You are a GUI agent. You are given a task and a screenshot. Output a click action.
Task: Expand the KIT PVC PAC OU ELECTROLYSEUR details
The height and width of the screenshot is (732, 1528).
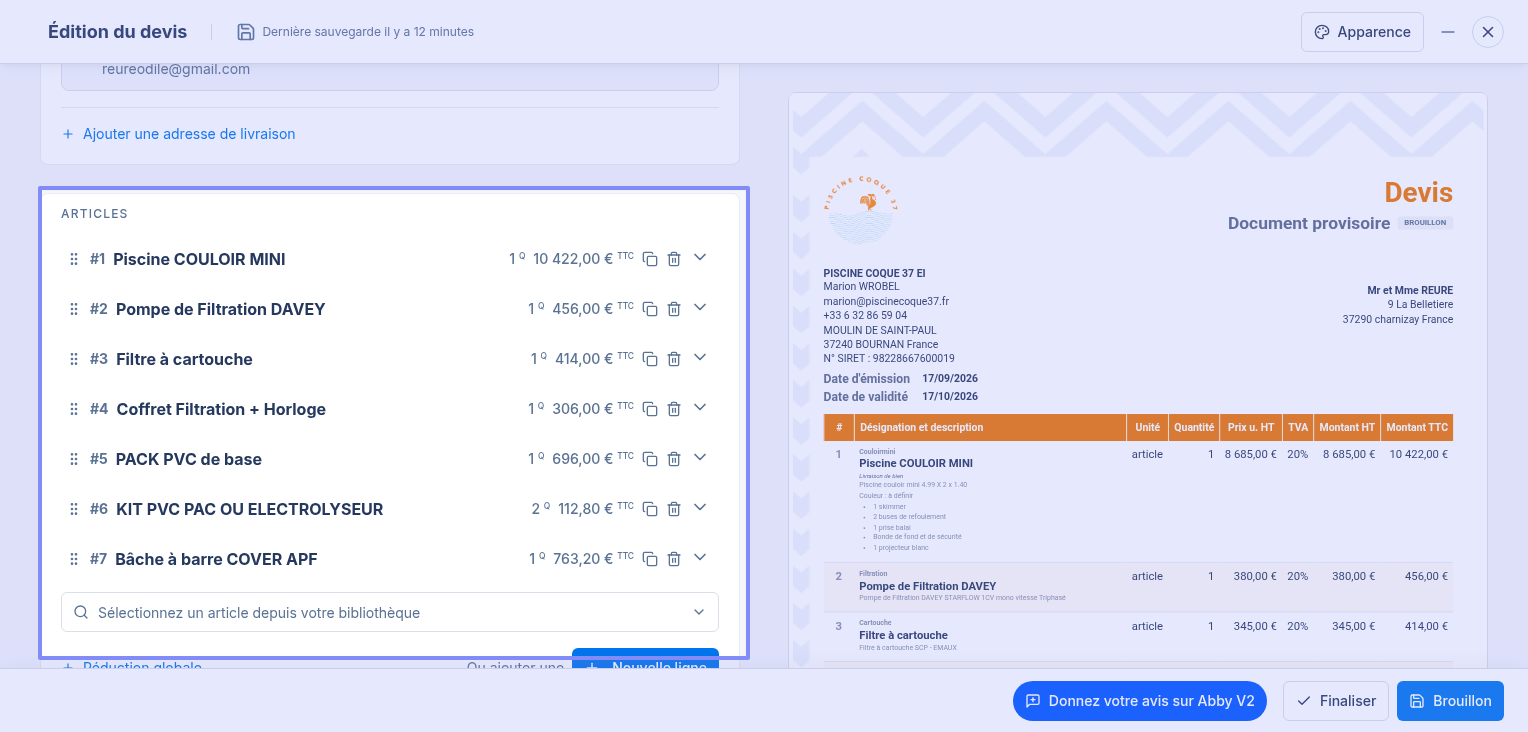click(x=700, y=508)
